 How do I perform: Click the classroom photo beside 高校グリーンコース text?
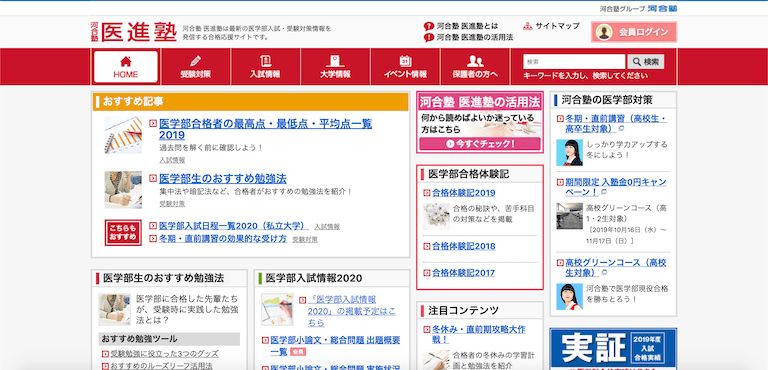[570, 216]
